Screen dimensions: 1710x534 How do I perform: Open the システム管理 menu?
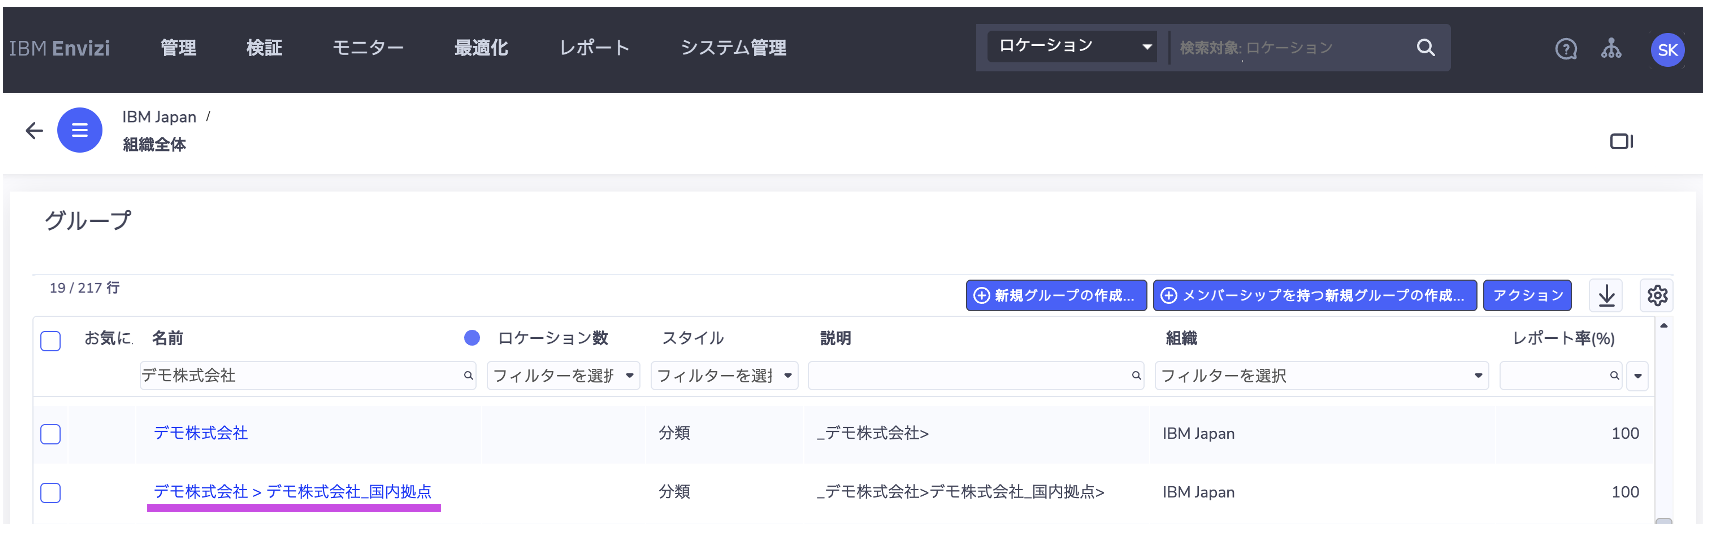(733, 48)
